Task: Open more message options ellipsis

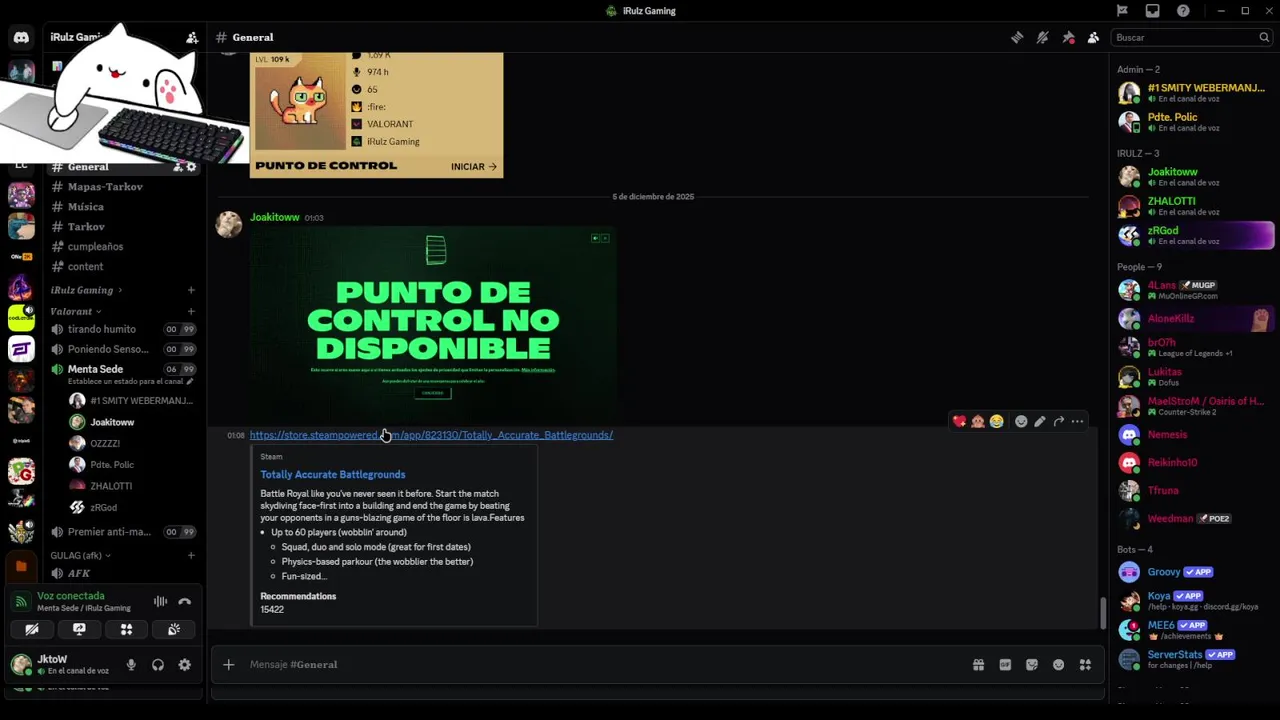Action: (x=1077, y=422)
